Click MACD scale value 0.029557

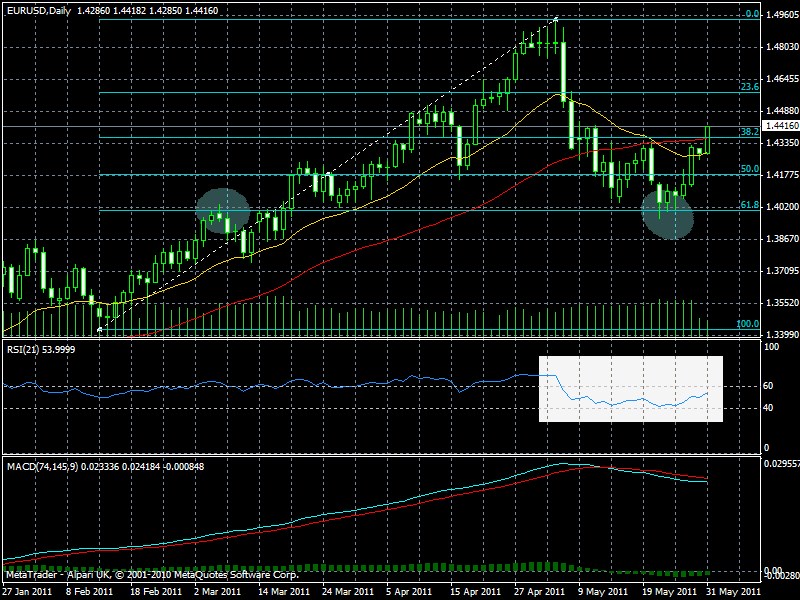pos(781,464)
